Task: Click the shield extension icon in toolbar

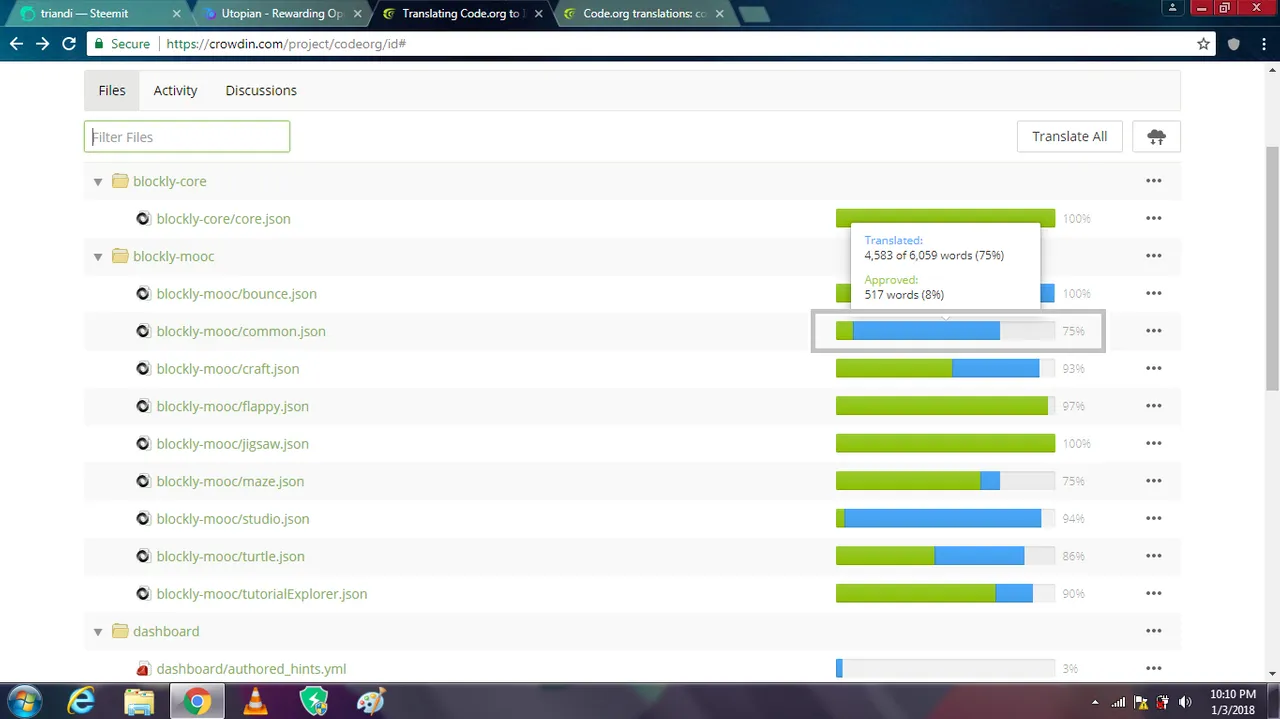Action: (x=1234, y=44)
